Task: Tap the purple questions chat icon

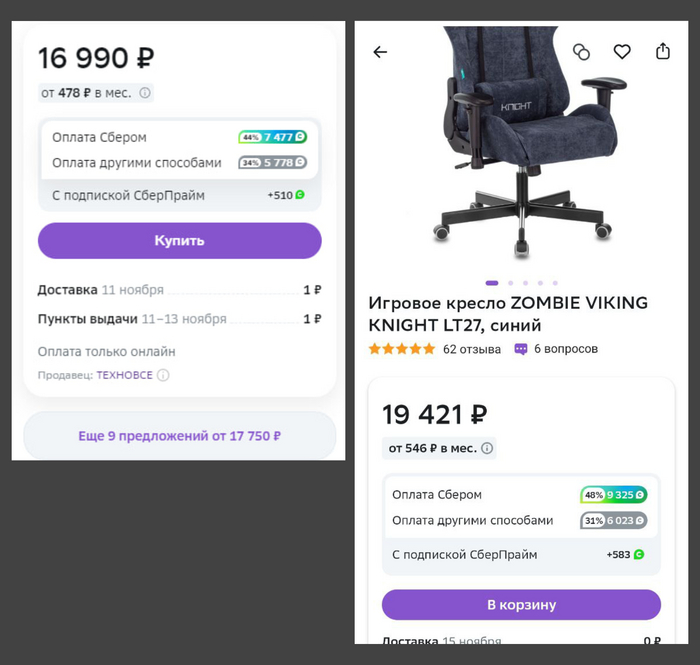Action: 521,349
